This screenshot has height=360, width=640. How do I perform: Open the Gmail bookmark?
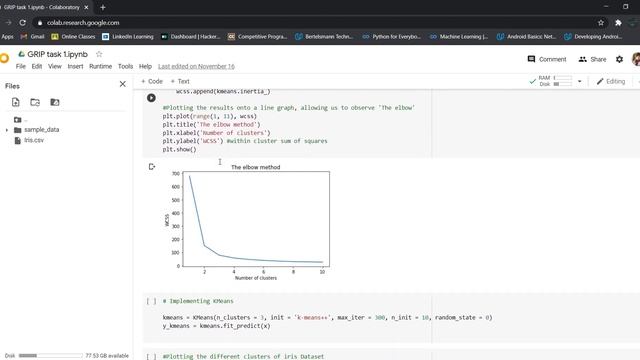(x=32, y=37)
